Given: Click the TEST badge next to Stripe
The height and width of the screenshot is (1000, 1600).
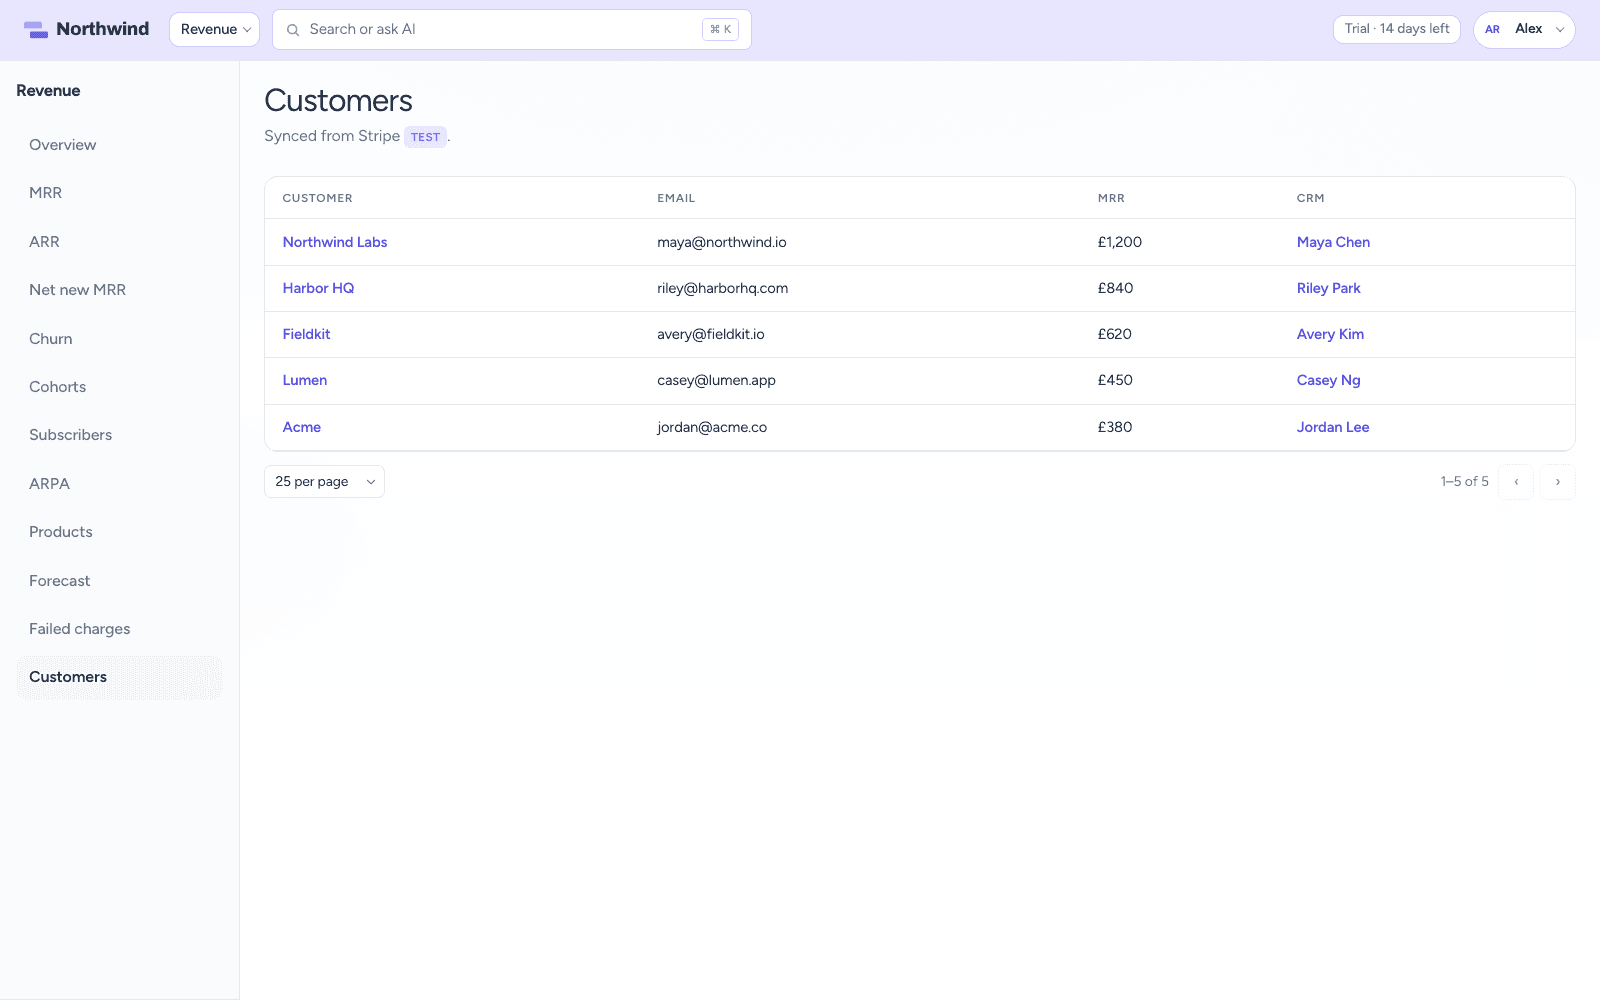Looking at the screenshot, I should (425, 137).
